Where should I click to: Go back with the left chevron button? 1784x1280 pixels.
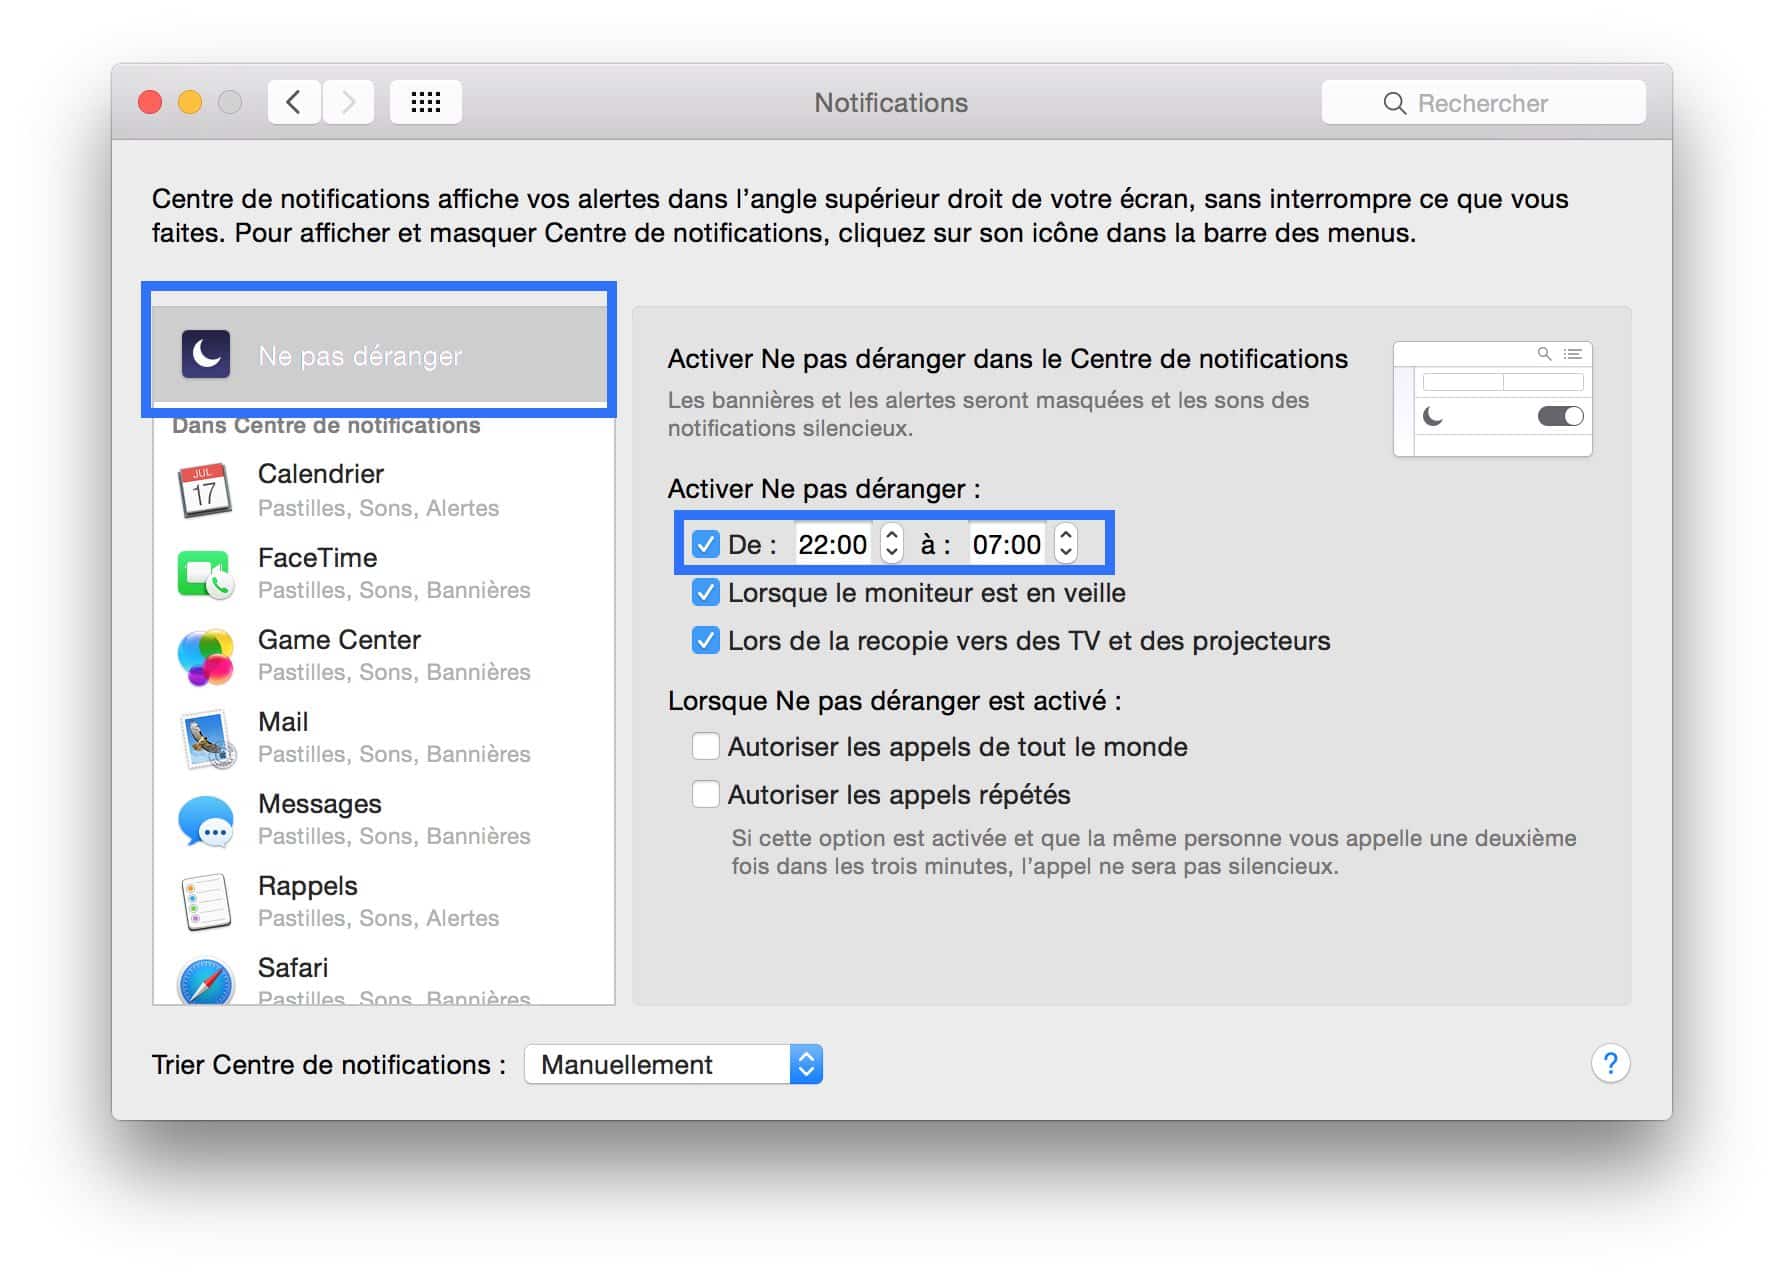click(x=294, y=102)
